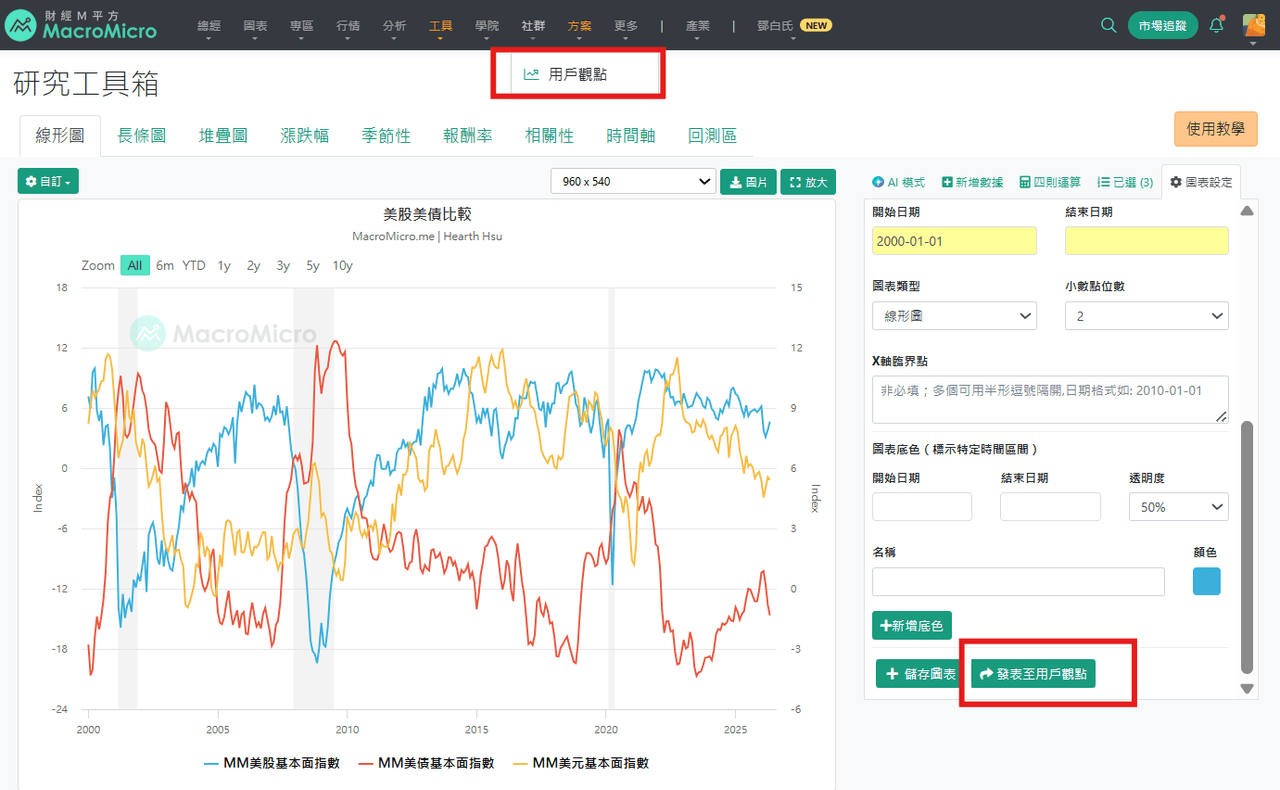Open the 專區 menu
1280x790 pixels.
pyautogui.click(x=301, y=26)
